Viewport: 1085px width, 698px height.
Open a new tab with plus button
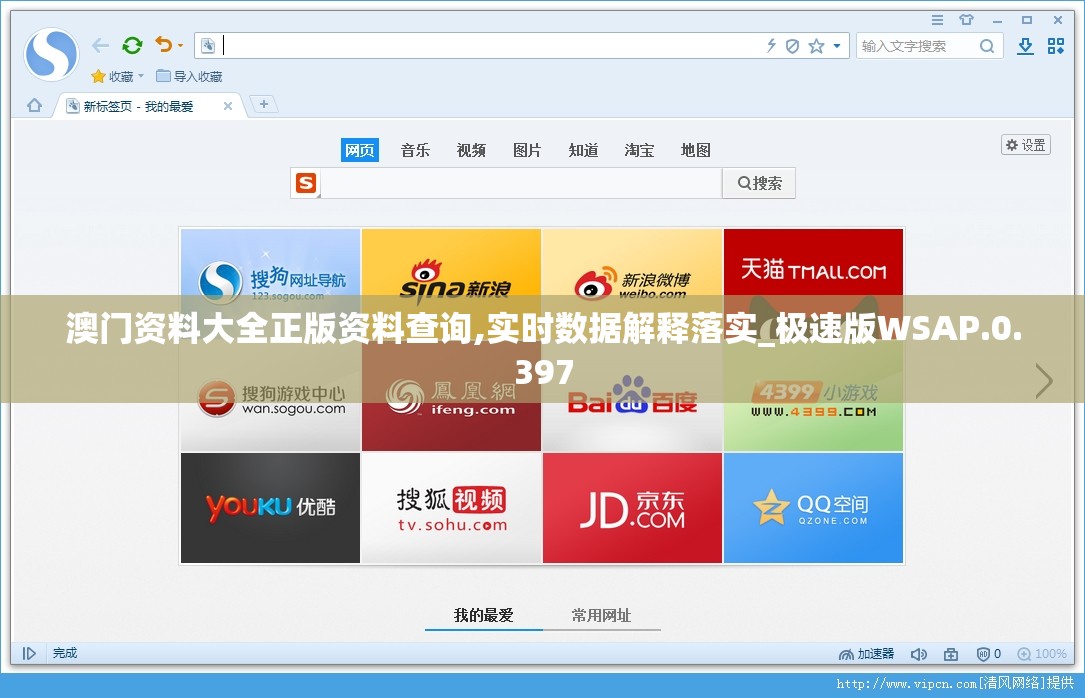264,104
